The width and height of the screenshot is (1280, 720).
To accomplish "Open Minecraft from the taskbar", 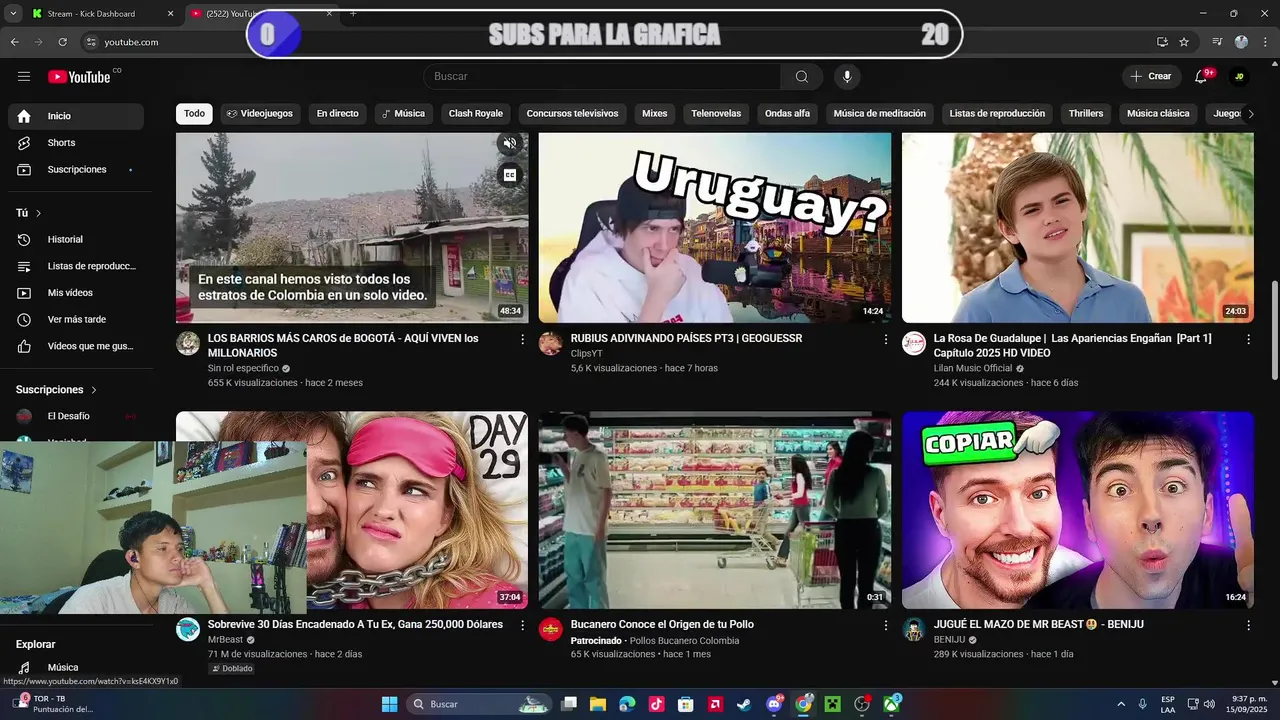I will (x=832, y=704).
